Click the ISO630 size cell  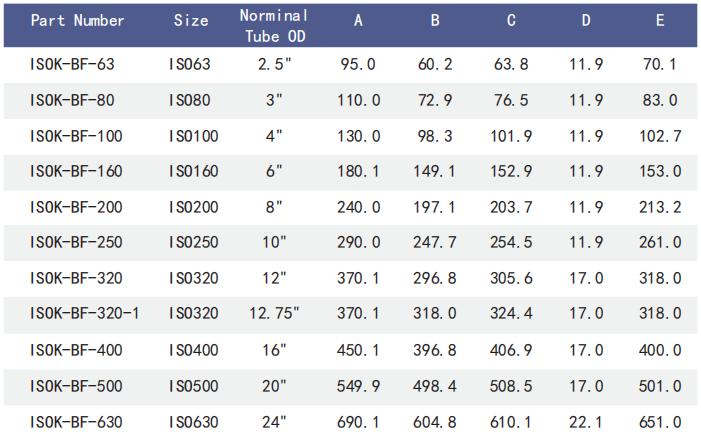(193, 422)
